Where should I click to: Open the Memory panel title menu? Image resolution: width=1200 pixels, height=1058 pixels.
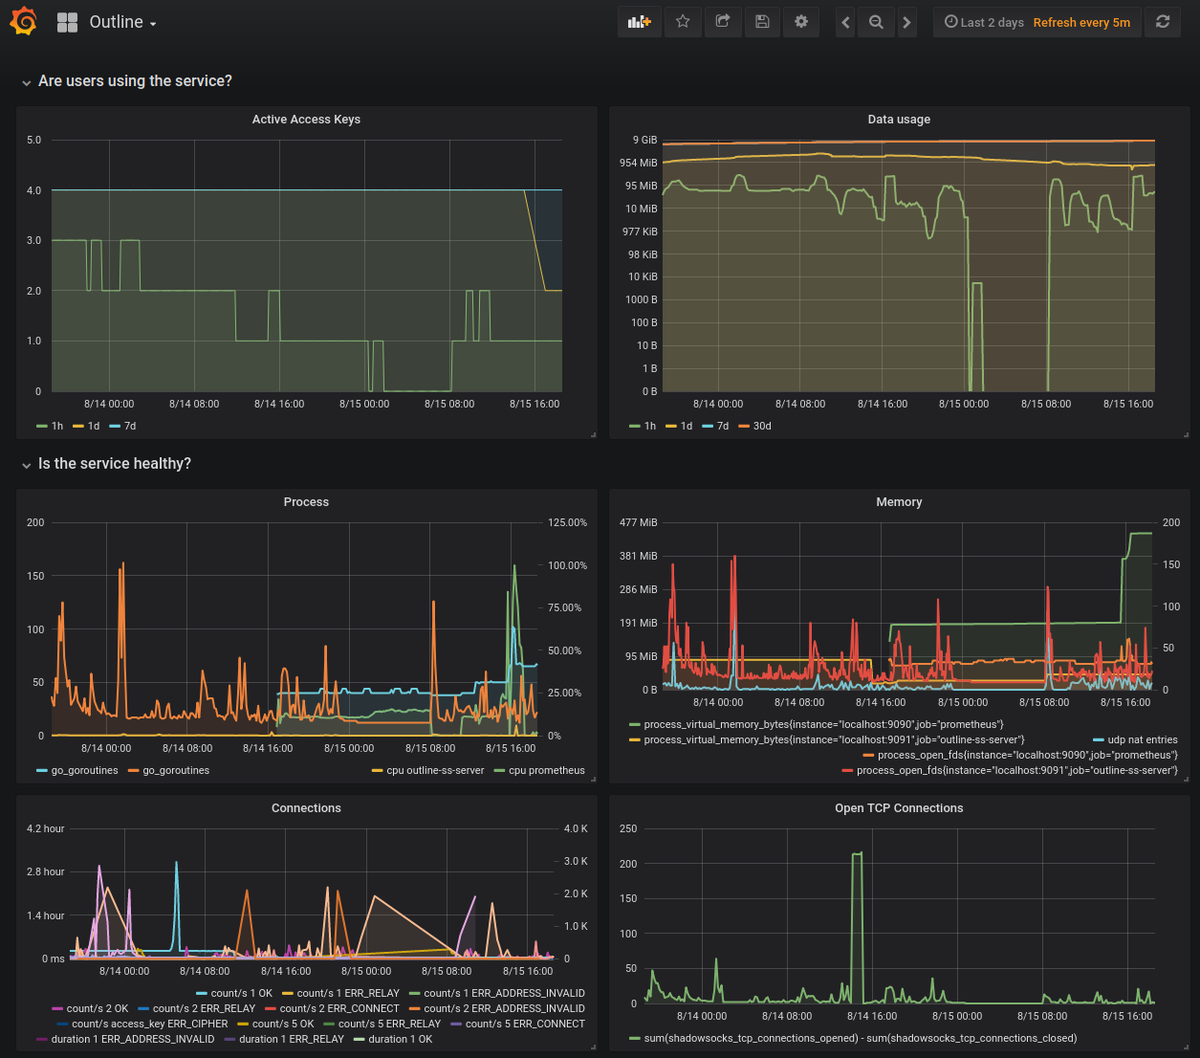tap(899, 502)
